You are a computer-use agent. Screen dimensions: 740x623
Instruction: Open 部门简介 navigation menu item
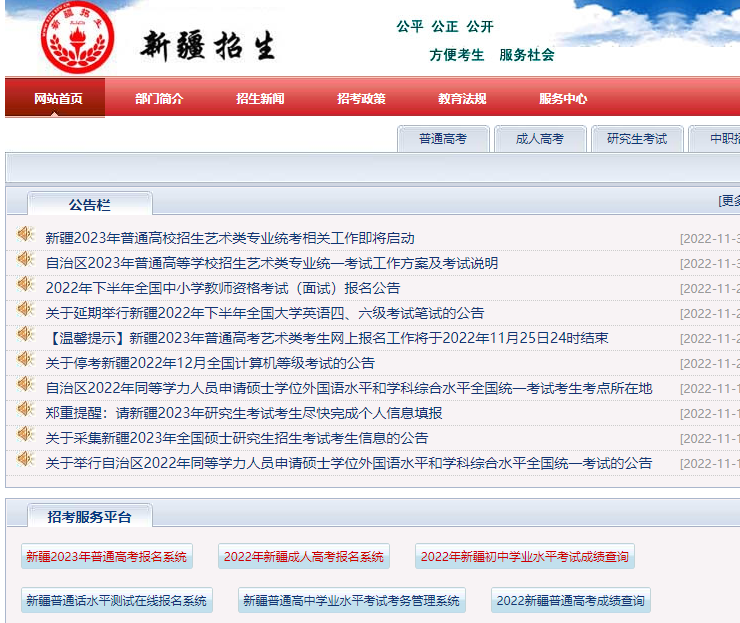(159, 99)
